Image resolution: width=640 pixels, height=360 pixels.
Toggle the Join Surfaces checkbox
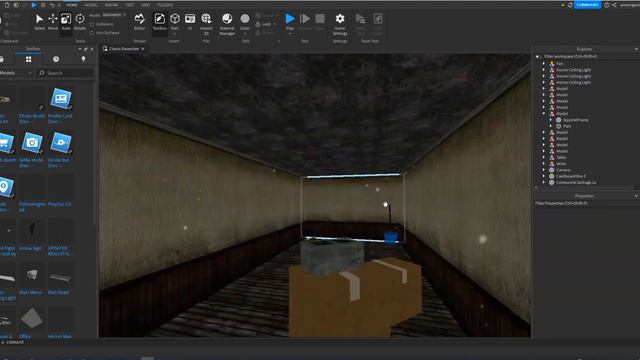[92, 33]
